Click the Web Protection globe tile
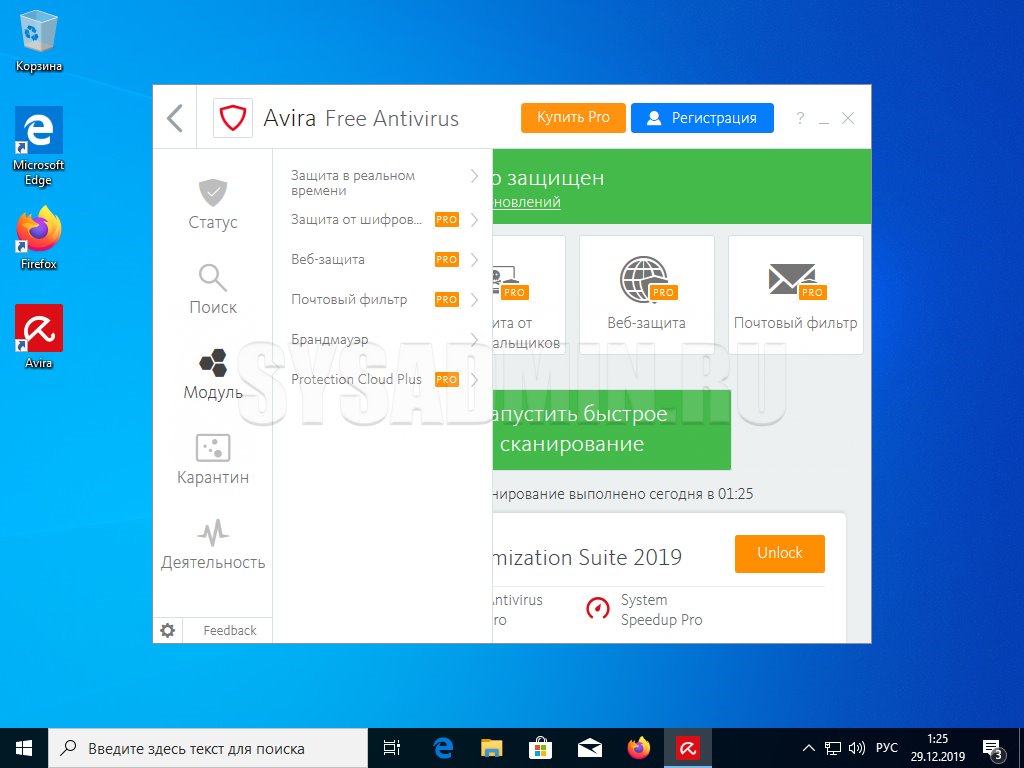Screen dimensions: 1024x768 tap(646, 294)
